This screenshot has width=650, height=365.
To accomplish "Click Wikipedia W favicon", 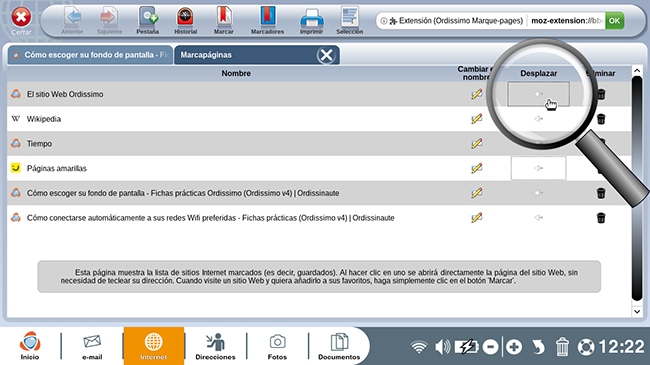I will point(16,119).
